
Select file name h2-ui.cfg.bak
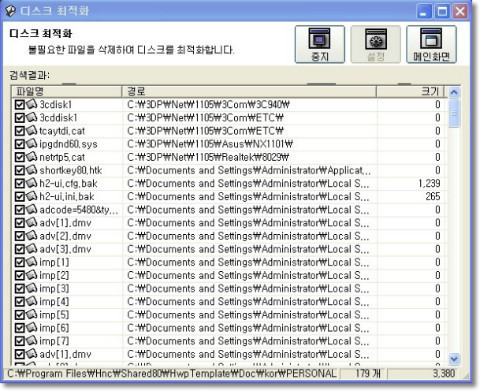(68, 184)
